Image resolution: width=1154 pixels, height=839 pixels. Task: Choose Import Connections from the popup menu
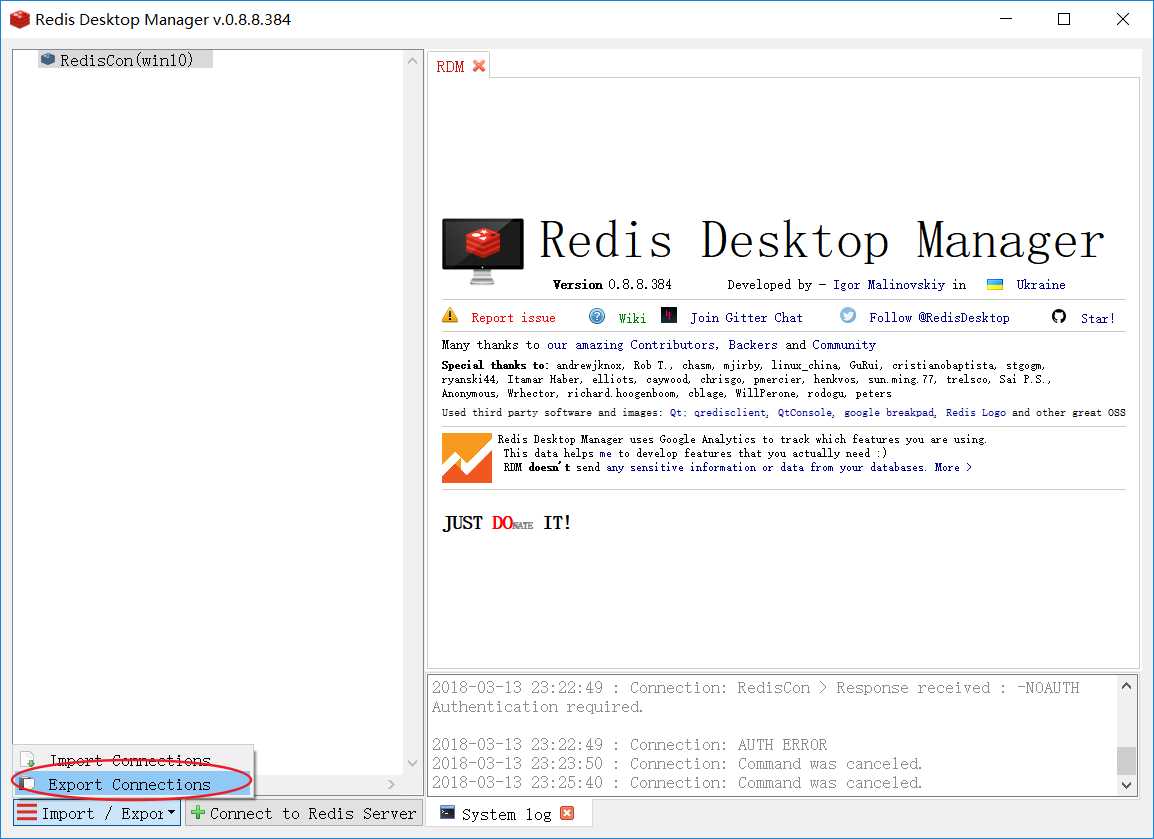133,760
